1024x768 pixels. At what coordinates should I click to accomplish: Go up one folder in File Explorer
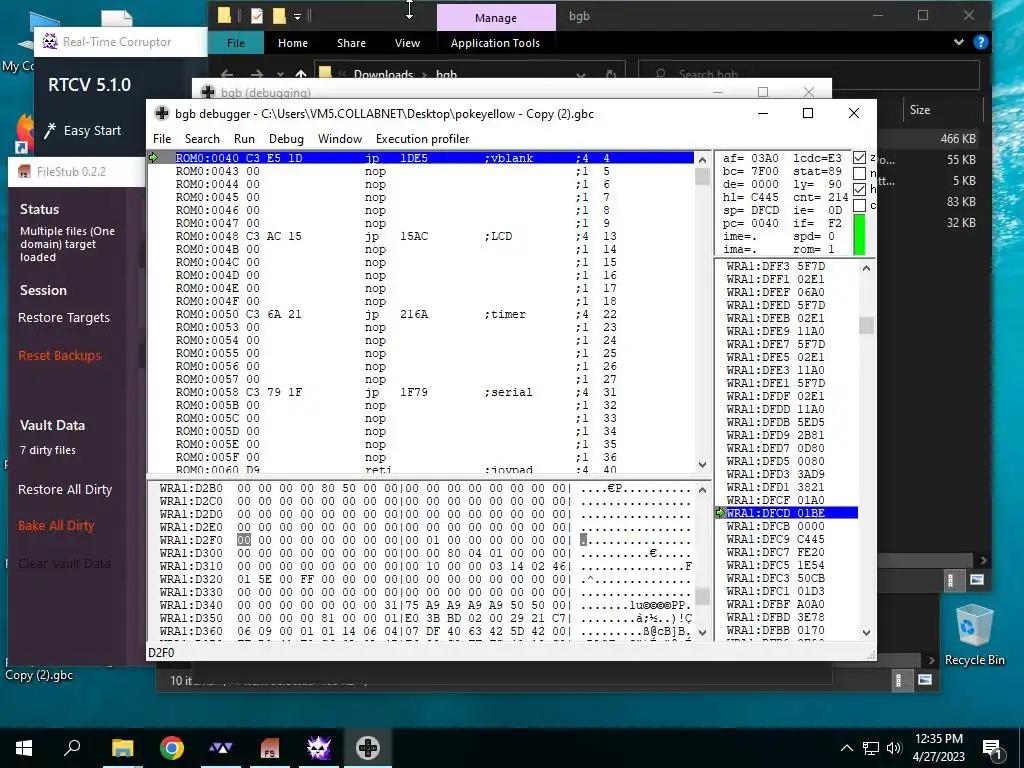[x=300, y=74]
